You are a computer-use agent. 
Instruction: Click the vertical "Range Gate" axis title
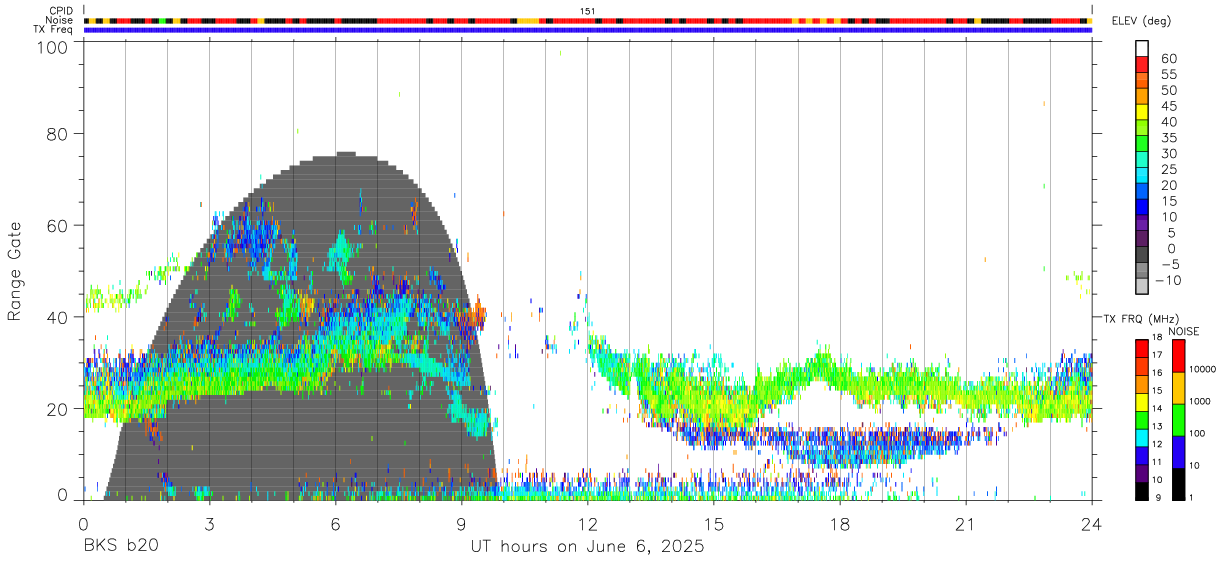[15, 272]
